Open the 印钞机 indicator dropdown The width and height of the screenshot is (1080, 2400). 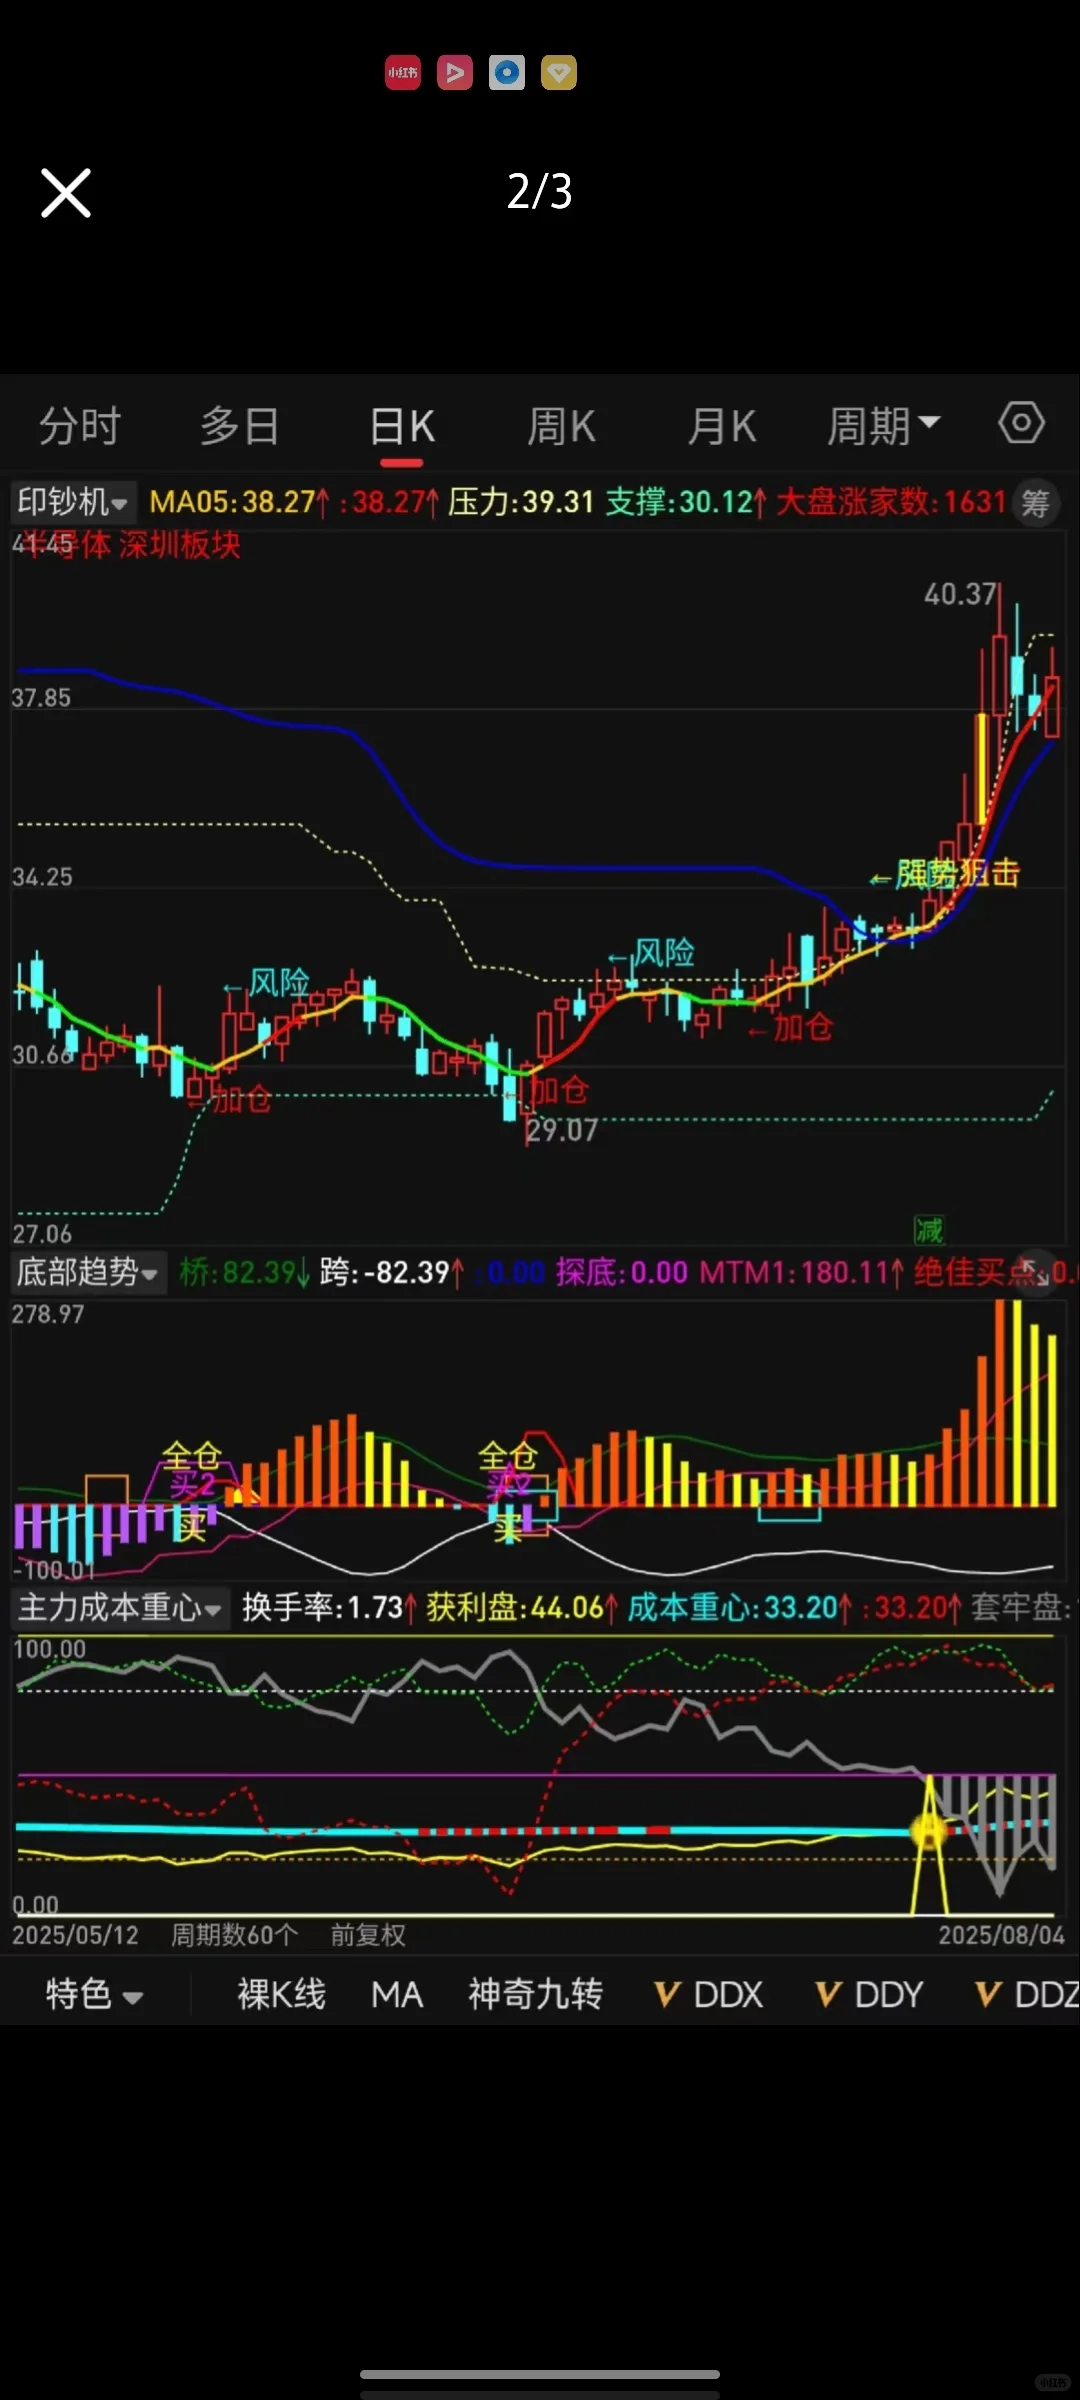72,502
